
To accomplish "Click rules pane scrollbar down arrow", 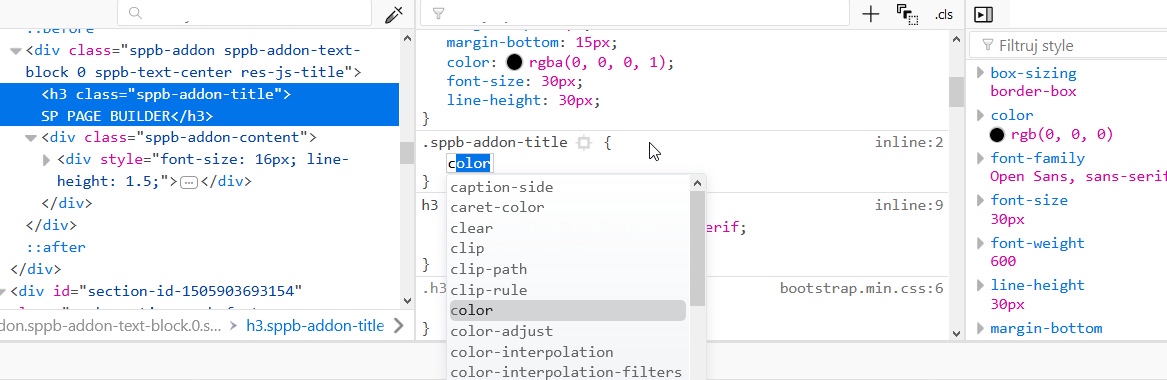I will point(956,334).
